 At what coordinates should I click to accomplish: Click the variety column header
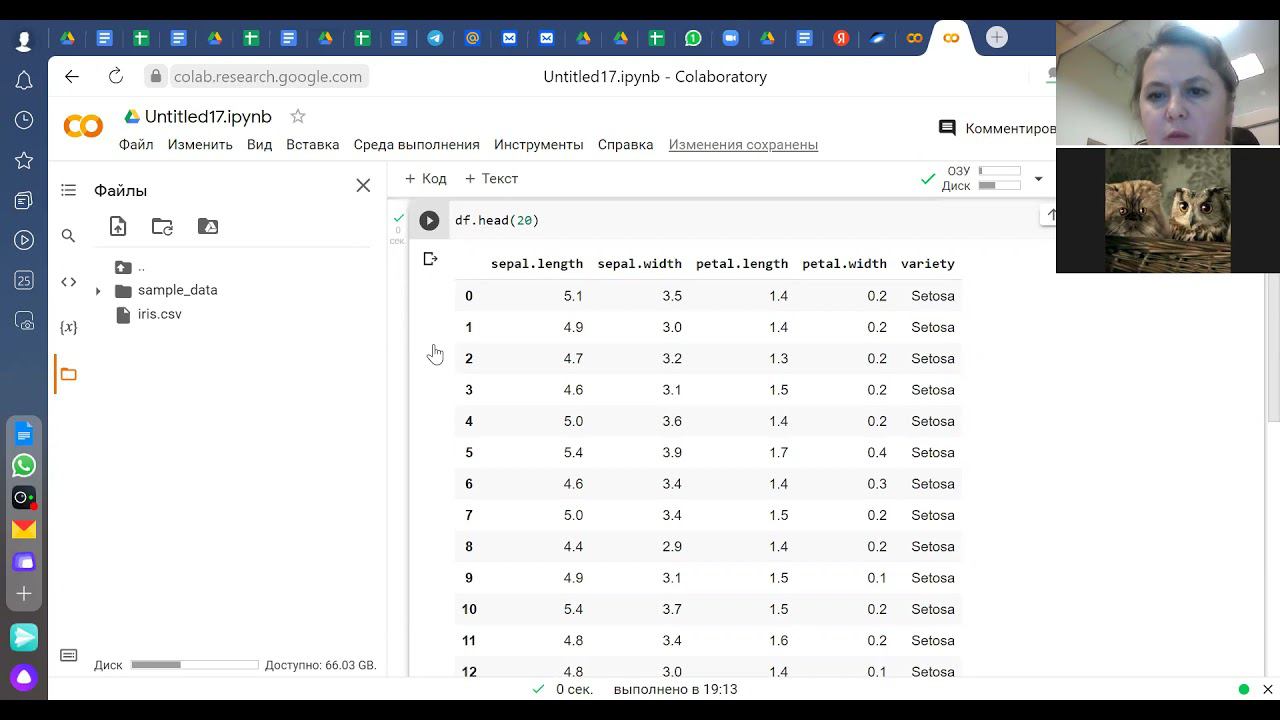pyautogui.click(x=927, y=264)
